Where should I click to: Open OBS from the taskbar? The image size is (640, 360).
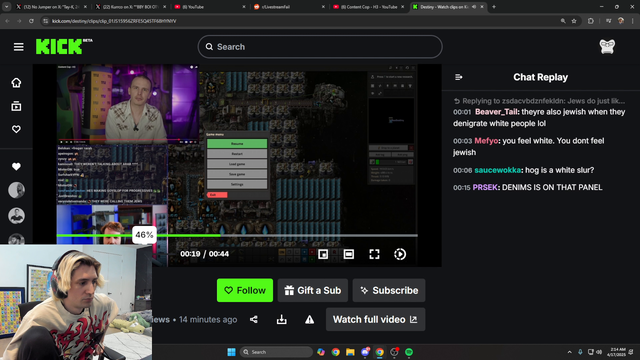click(x=394, y=352)
